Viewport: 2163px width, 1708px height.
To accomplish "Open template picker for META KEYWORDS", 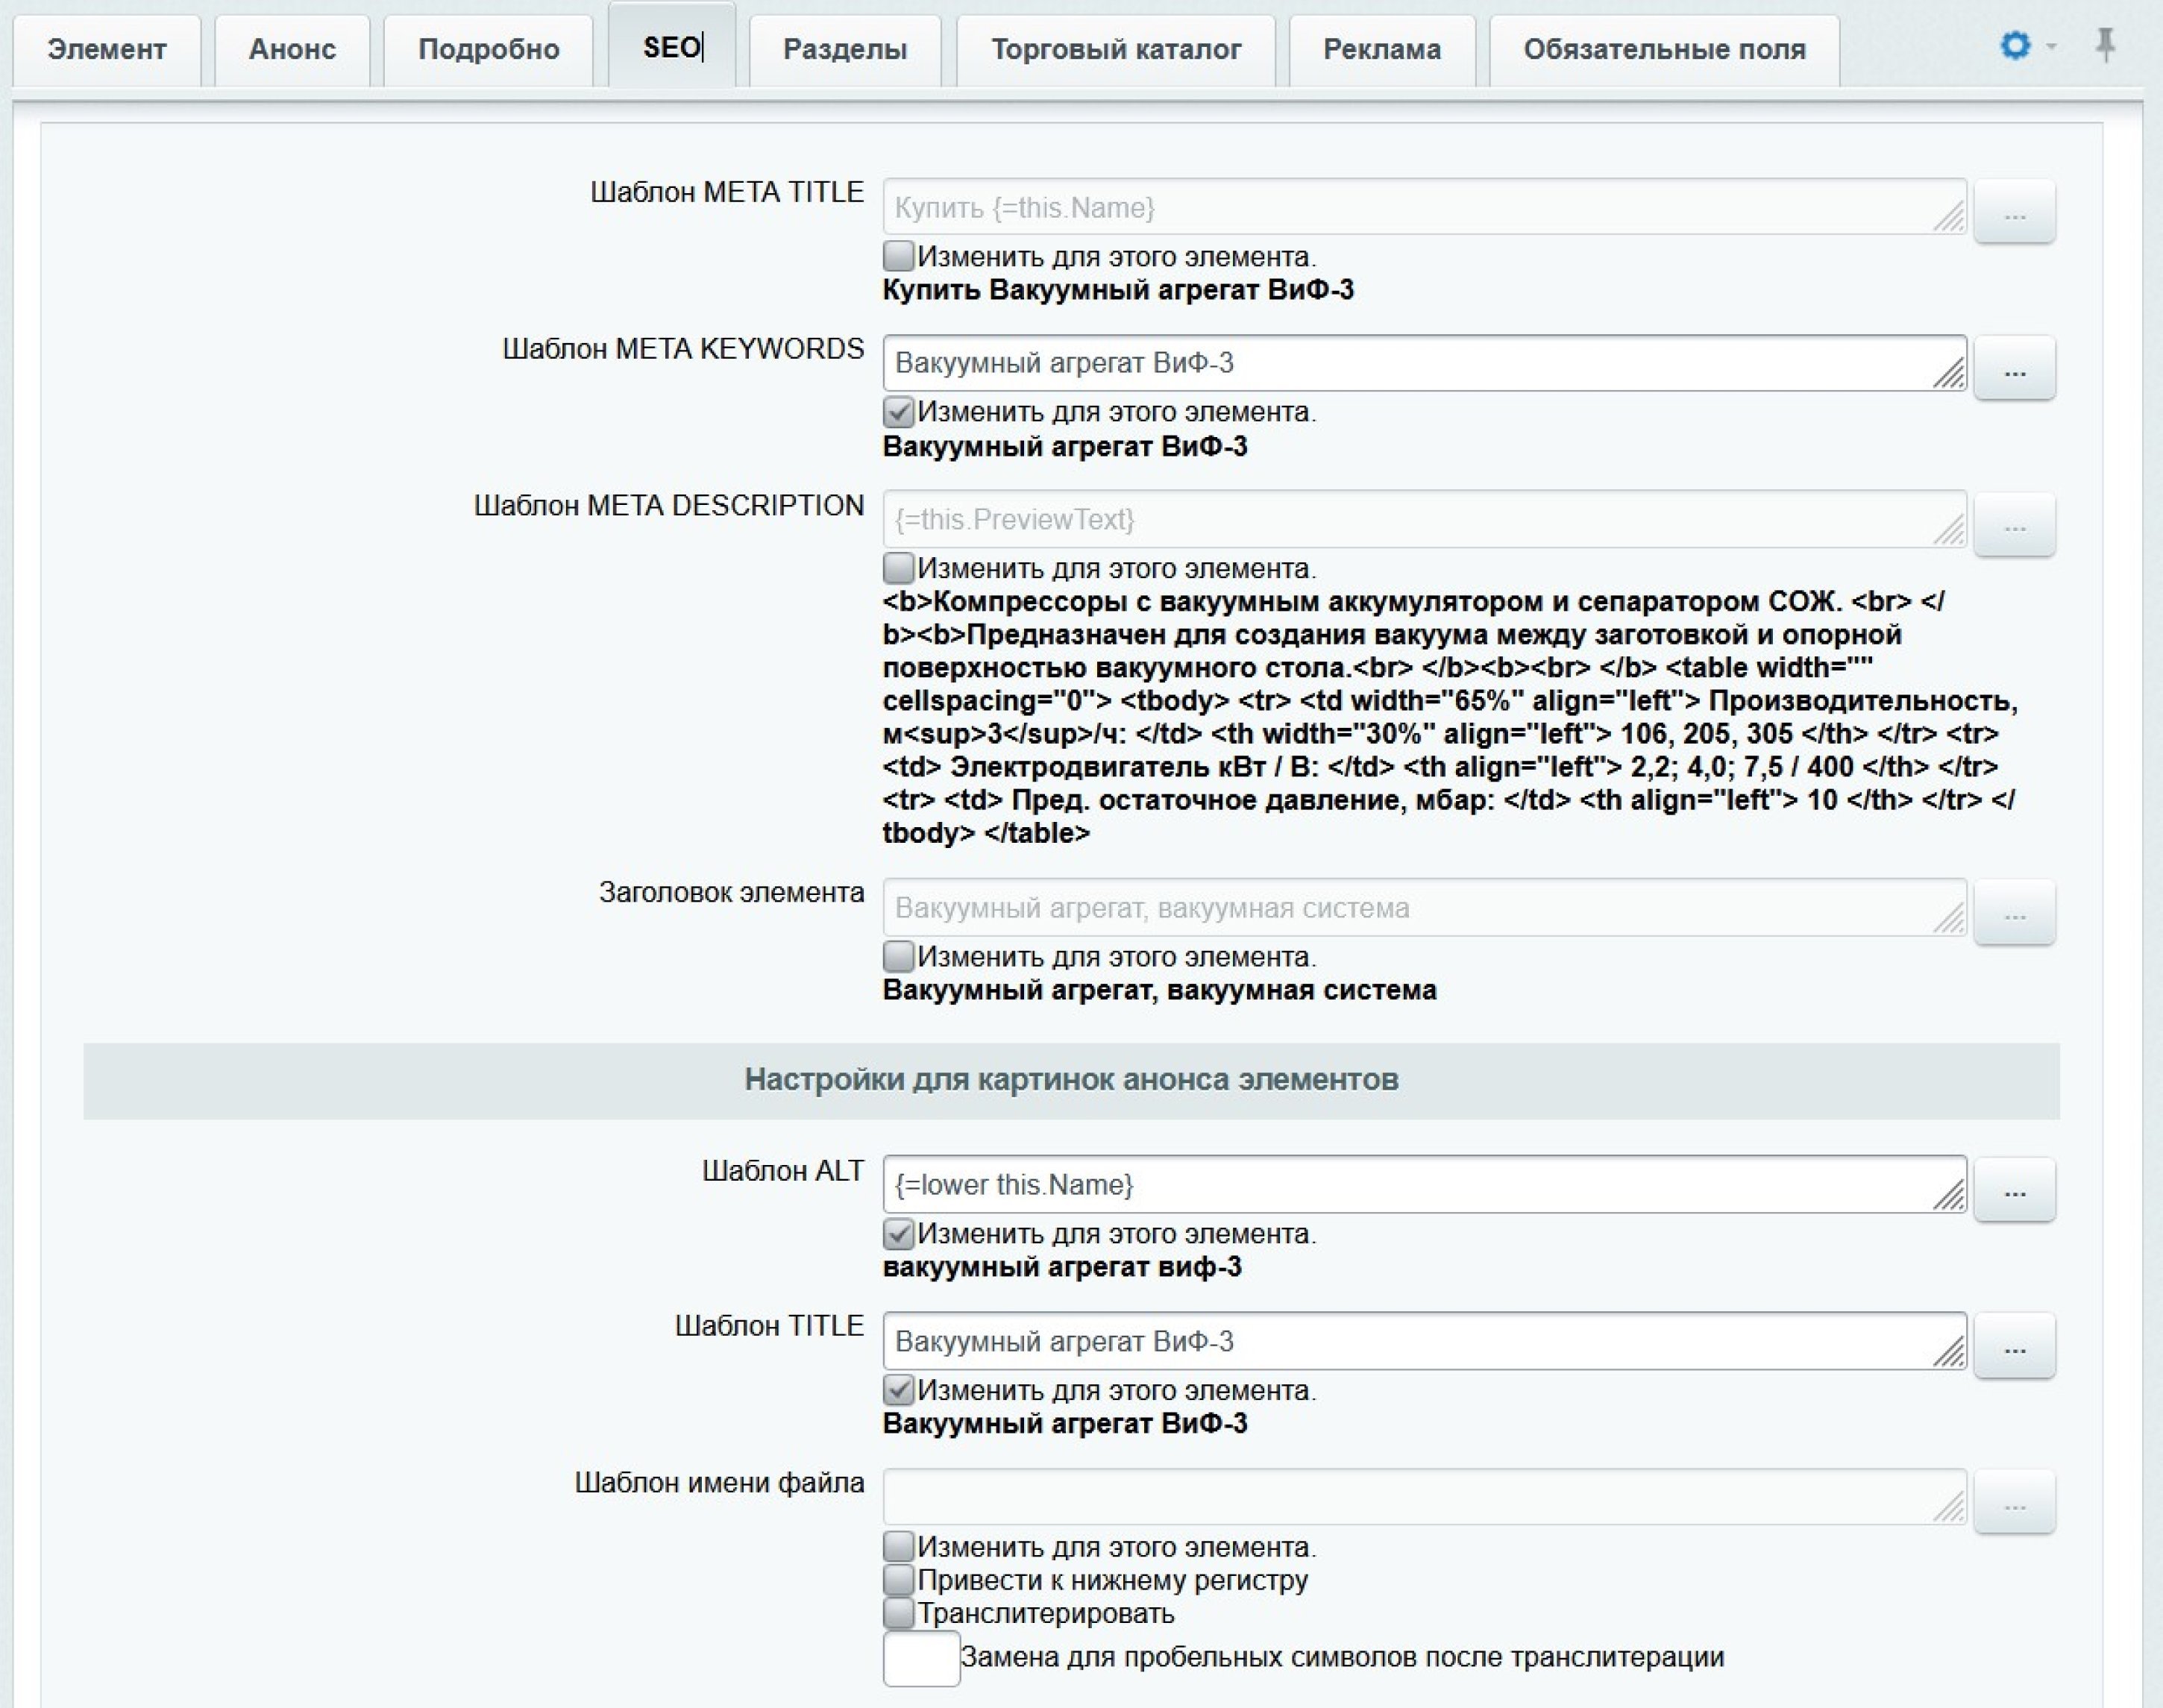I will tap(2014, 369).
